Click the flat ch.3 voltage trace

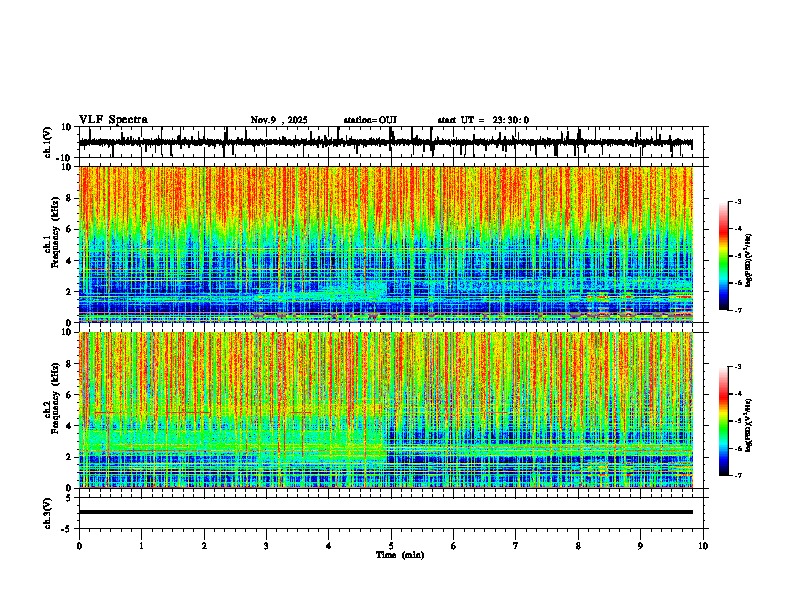point(386,512)
